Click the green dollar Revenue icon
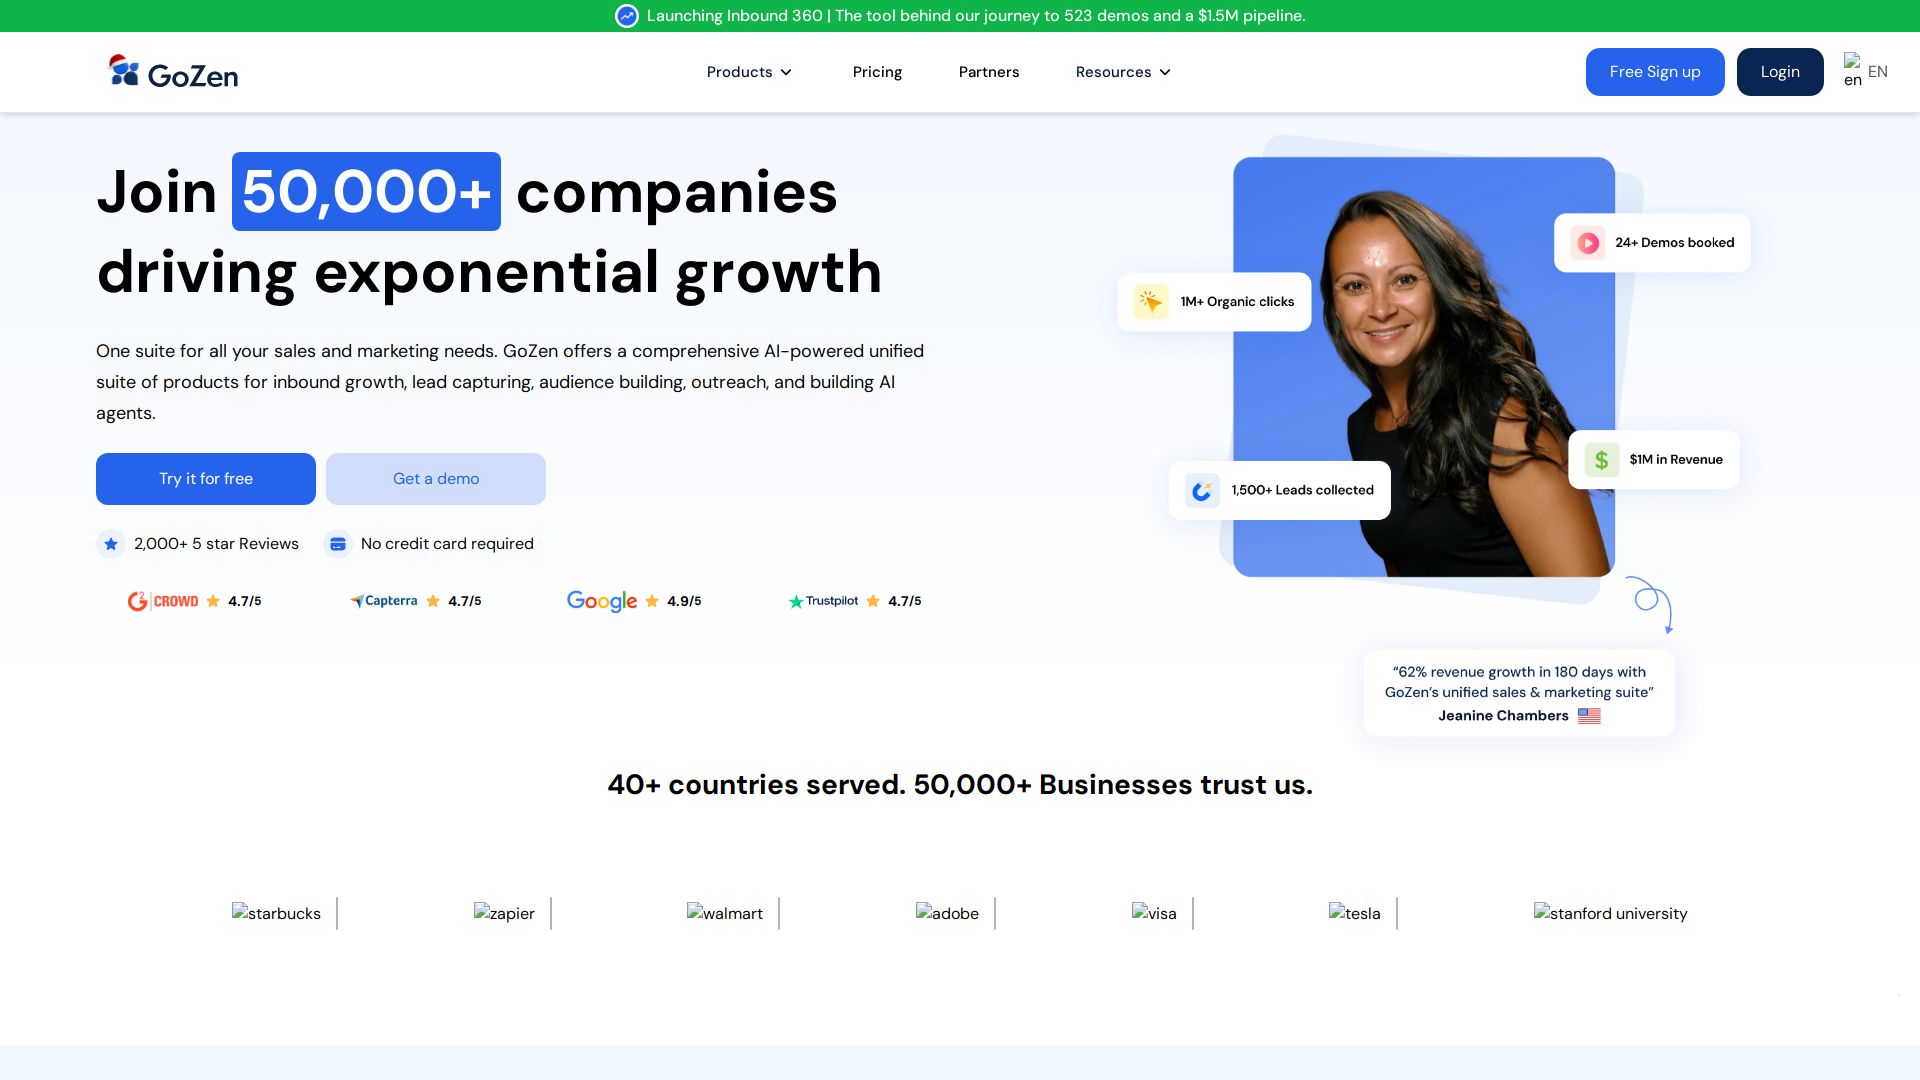Image resolution: width=1920 pixels, height=1080 pixels. [1602, 460]
